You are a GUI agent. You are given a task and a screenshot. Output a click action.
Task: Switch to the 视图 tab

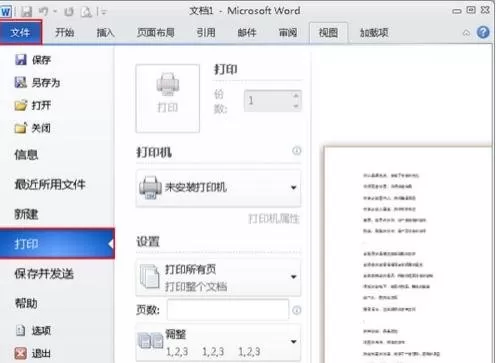point(328,32)
